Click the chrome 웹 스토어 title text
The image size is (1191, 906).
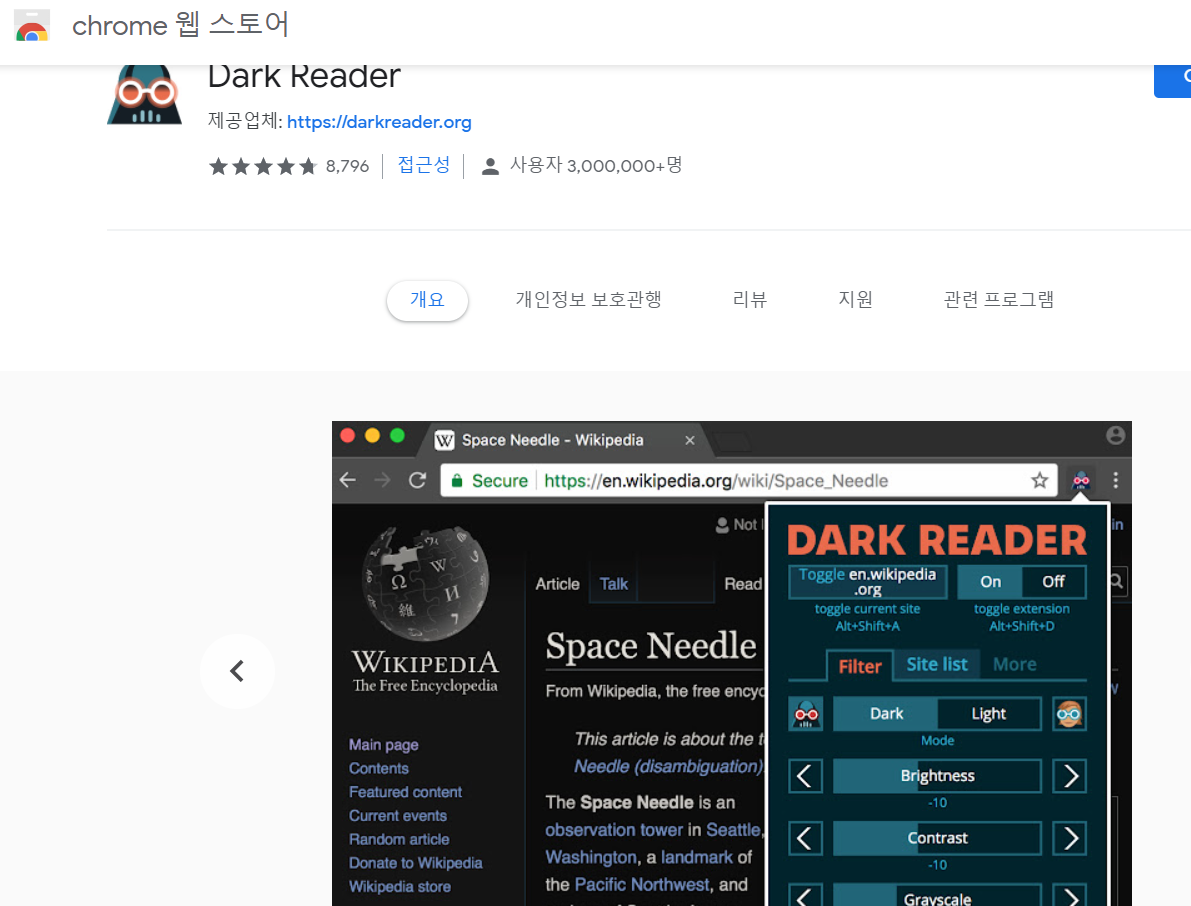180,25
